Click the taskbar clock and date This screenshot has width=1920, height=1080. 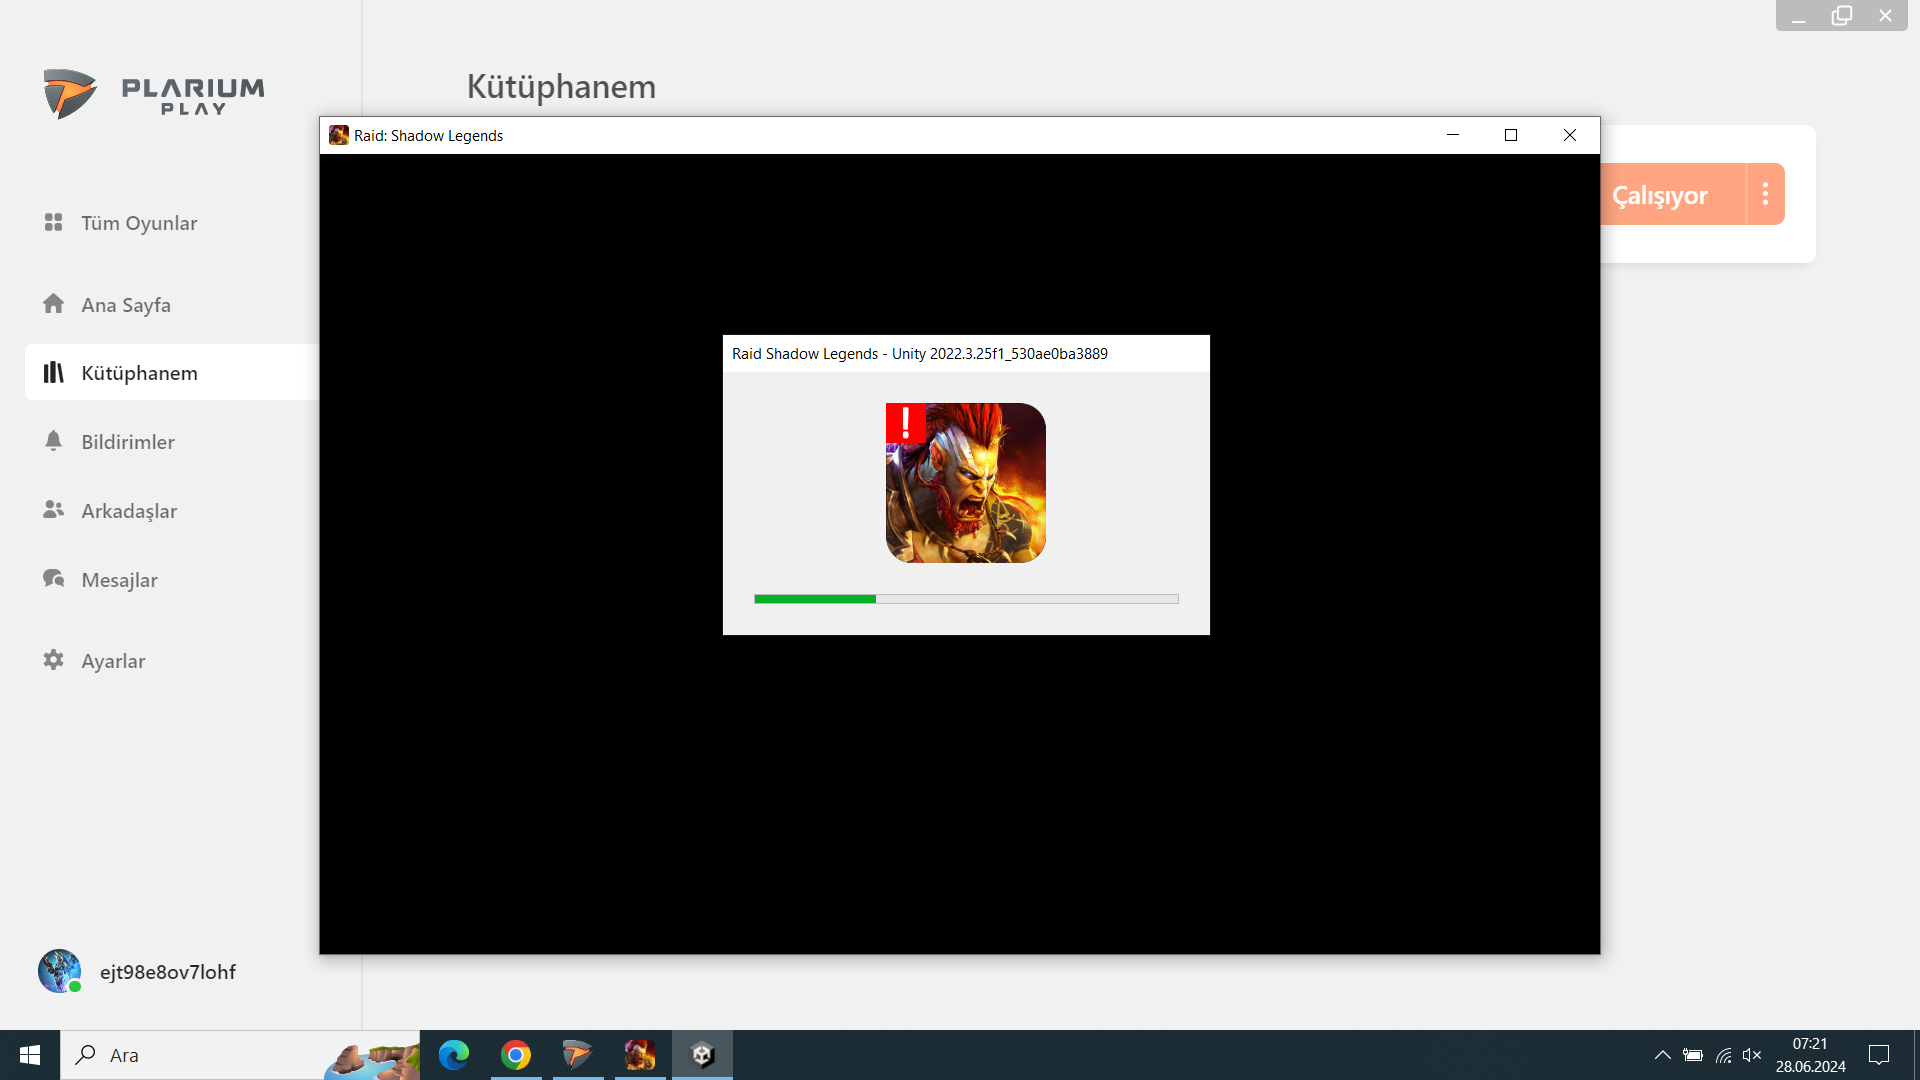coord(1810,1055)
